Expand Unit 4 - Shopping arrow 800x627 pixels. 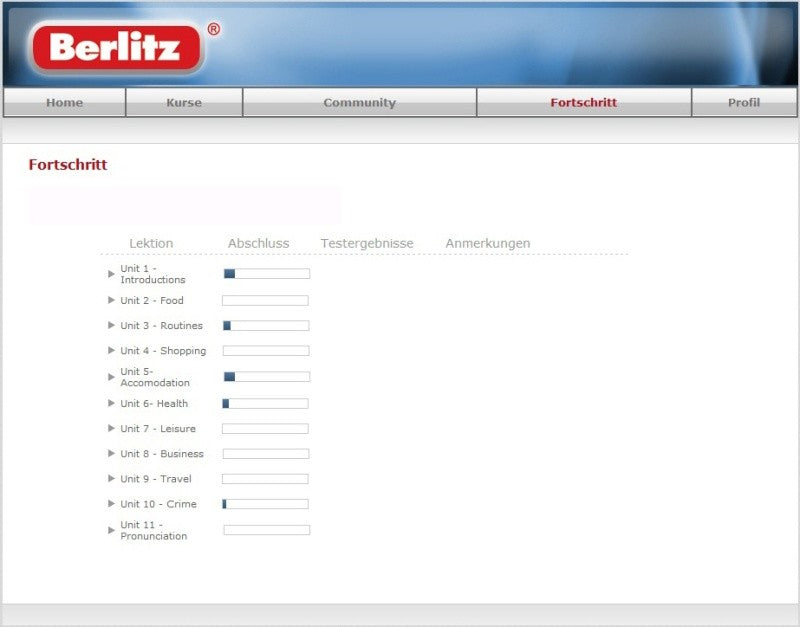(111, 350)
